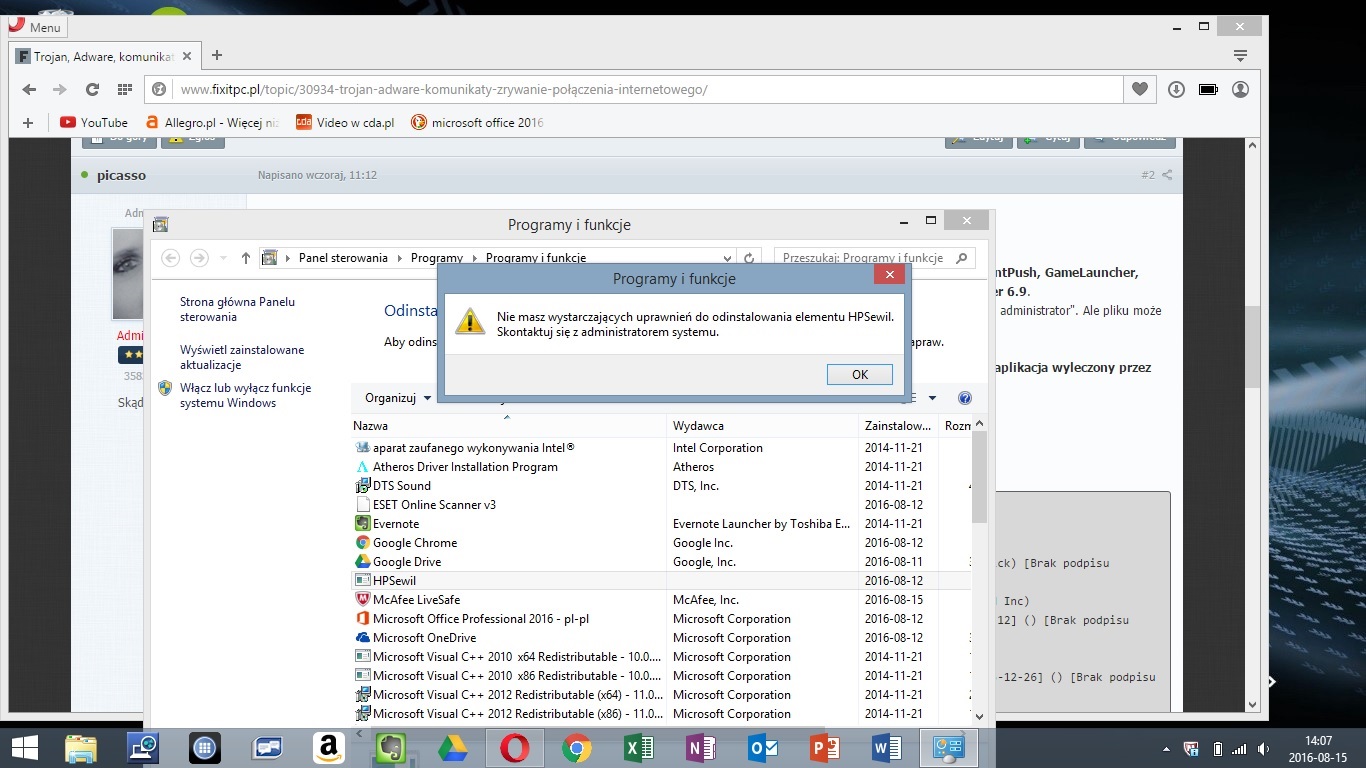Go forward in Opera browser
This screenshot has width=1366, height=768.
coord(60,89)
